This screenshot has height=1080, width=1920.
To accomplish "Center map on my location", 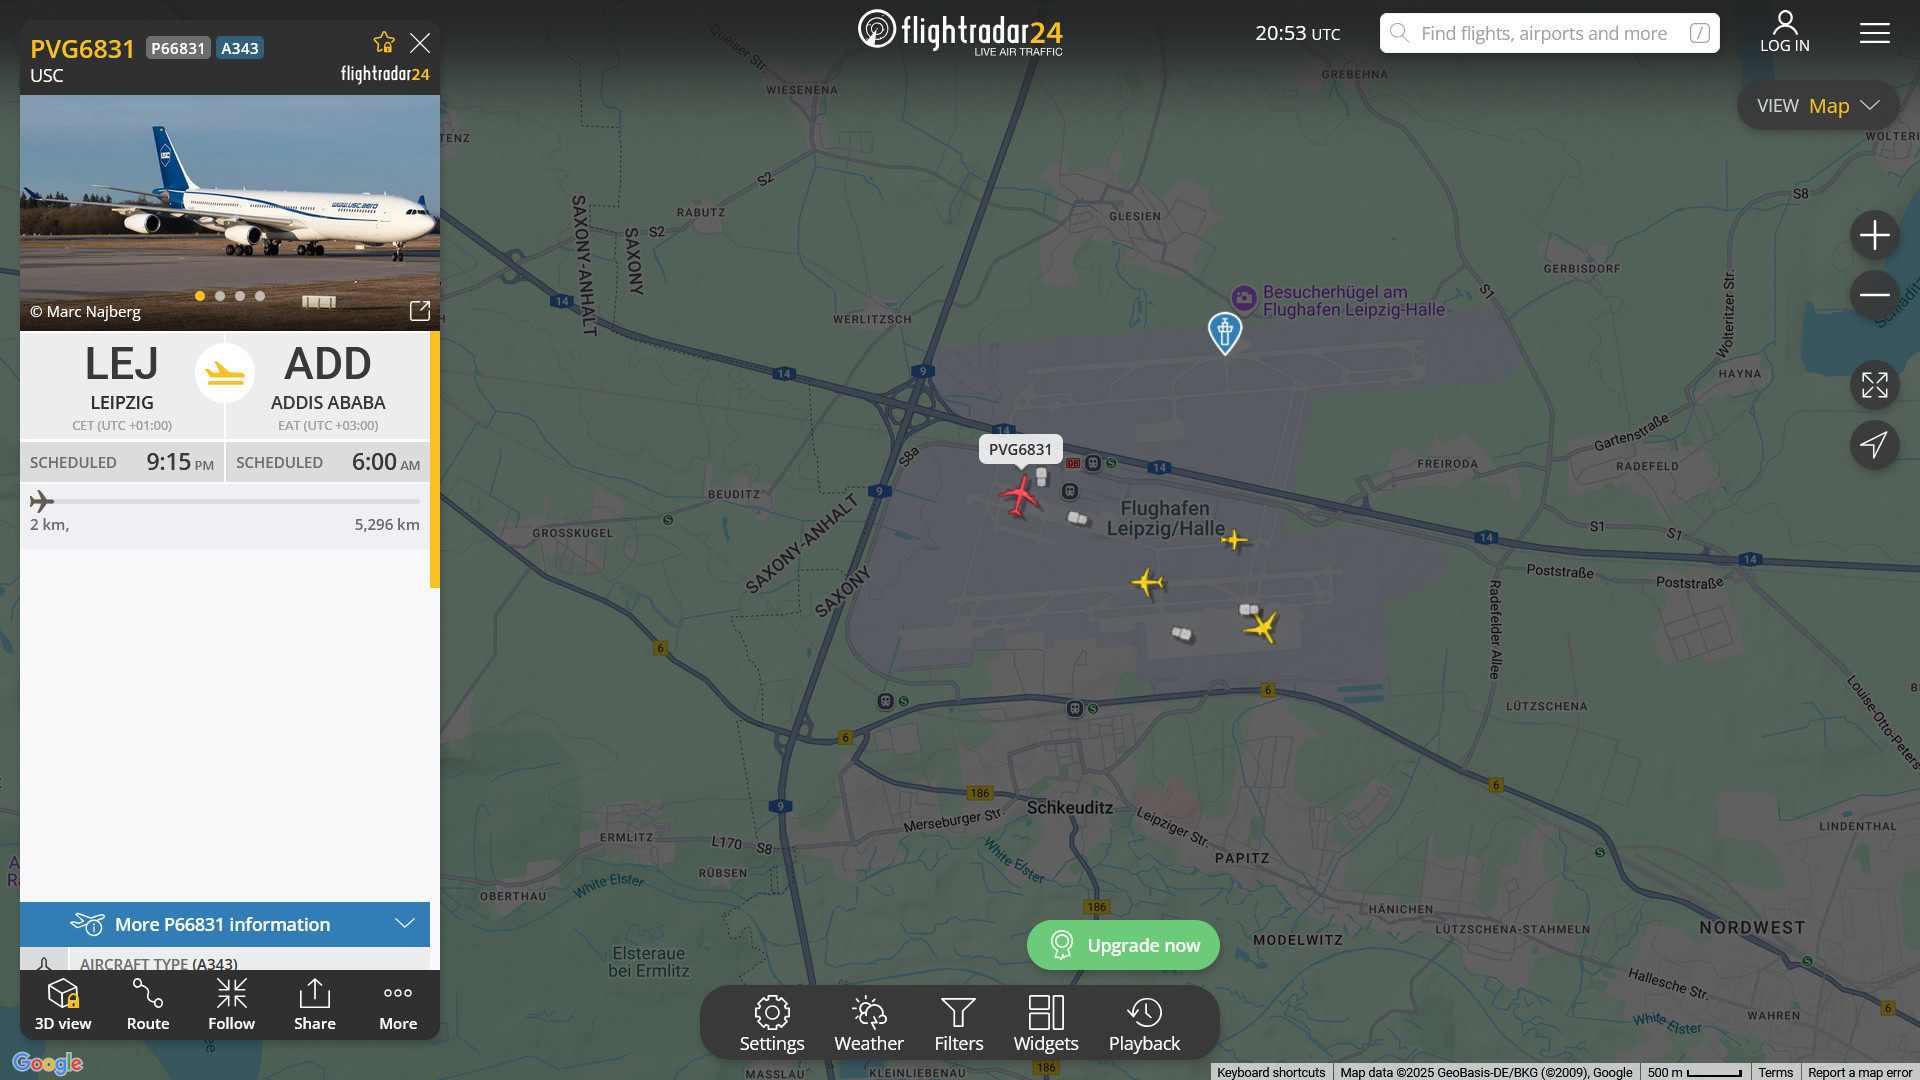I will pyautogui.click(x=1874, y=445).
